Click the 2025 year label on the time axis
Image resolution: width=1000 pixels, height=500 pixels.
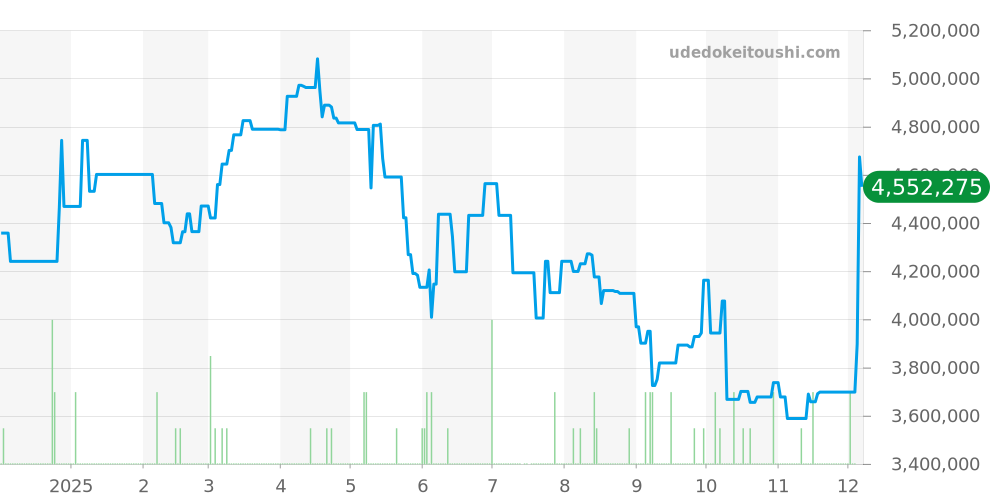coord(71,486)
